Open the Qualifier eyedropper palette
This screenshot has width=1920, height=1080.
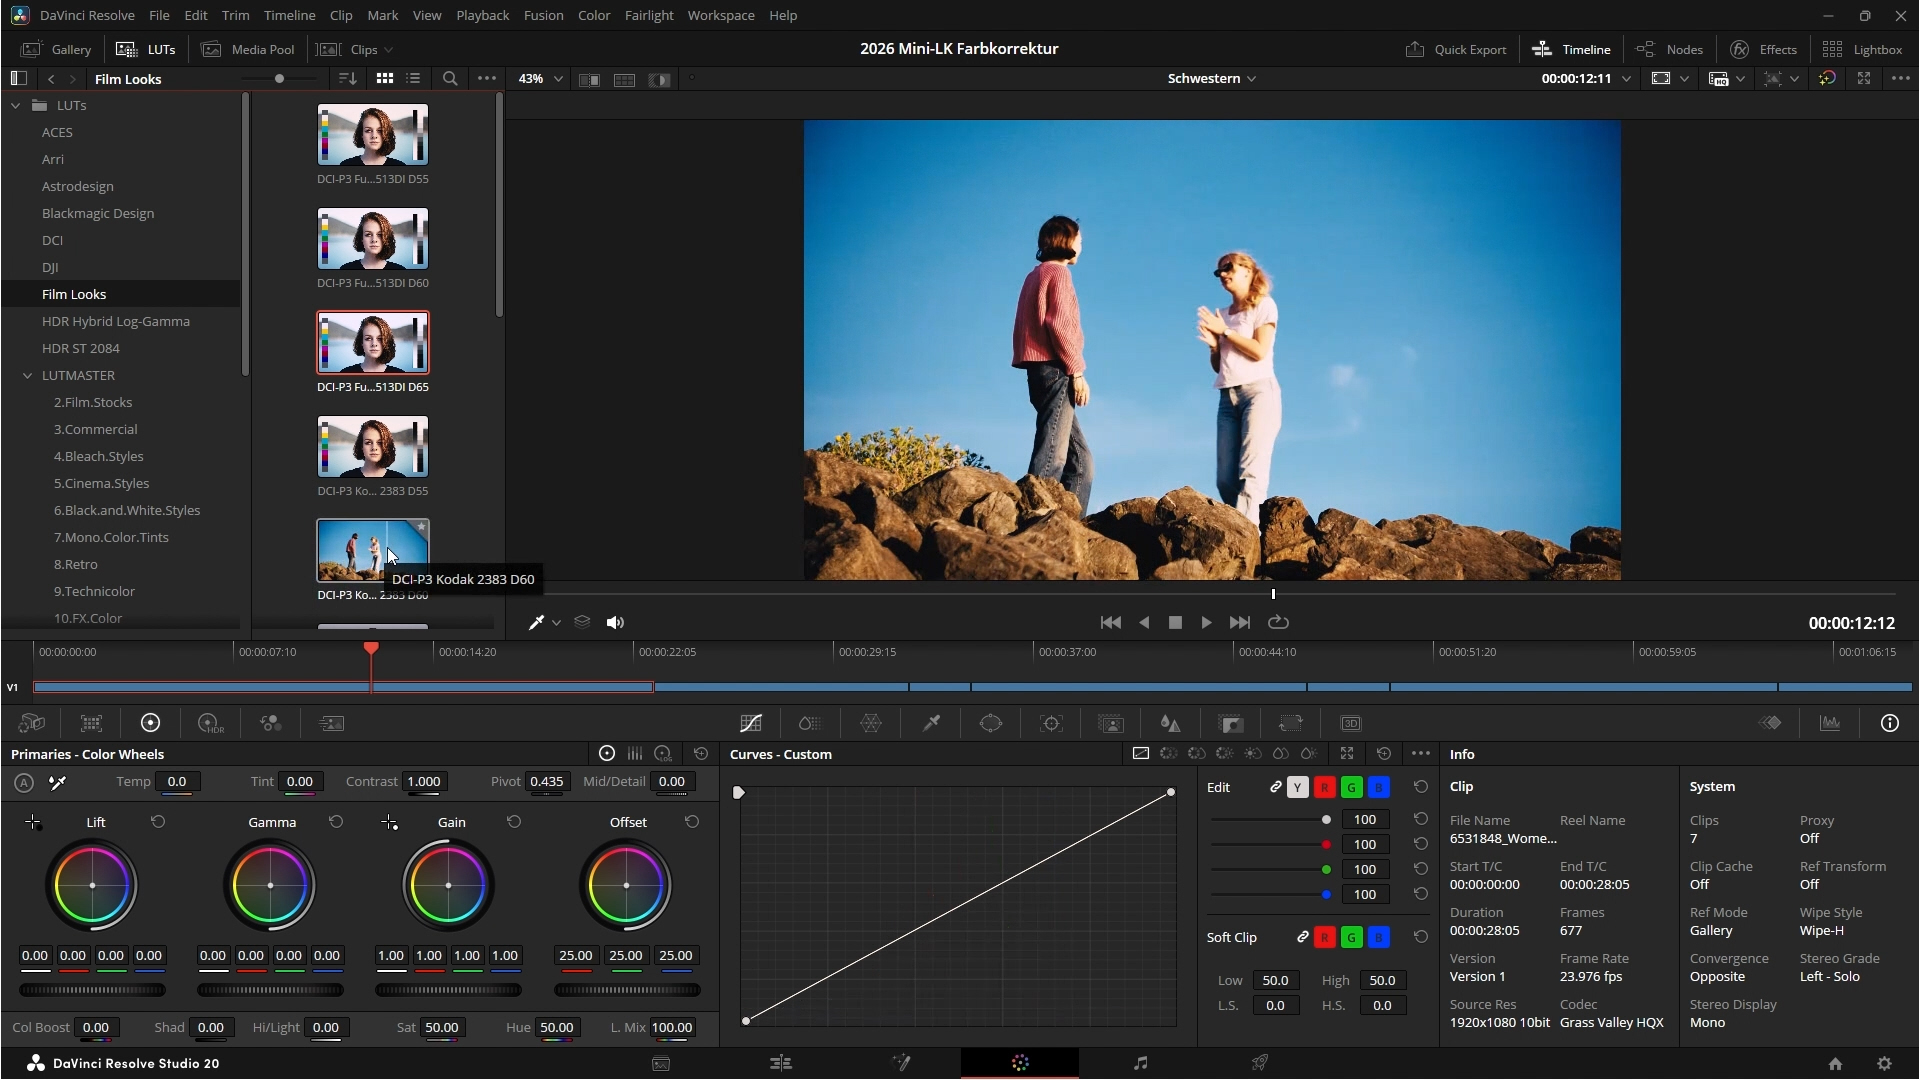click(x=931, y=723)
